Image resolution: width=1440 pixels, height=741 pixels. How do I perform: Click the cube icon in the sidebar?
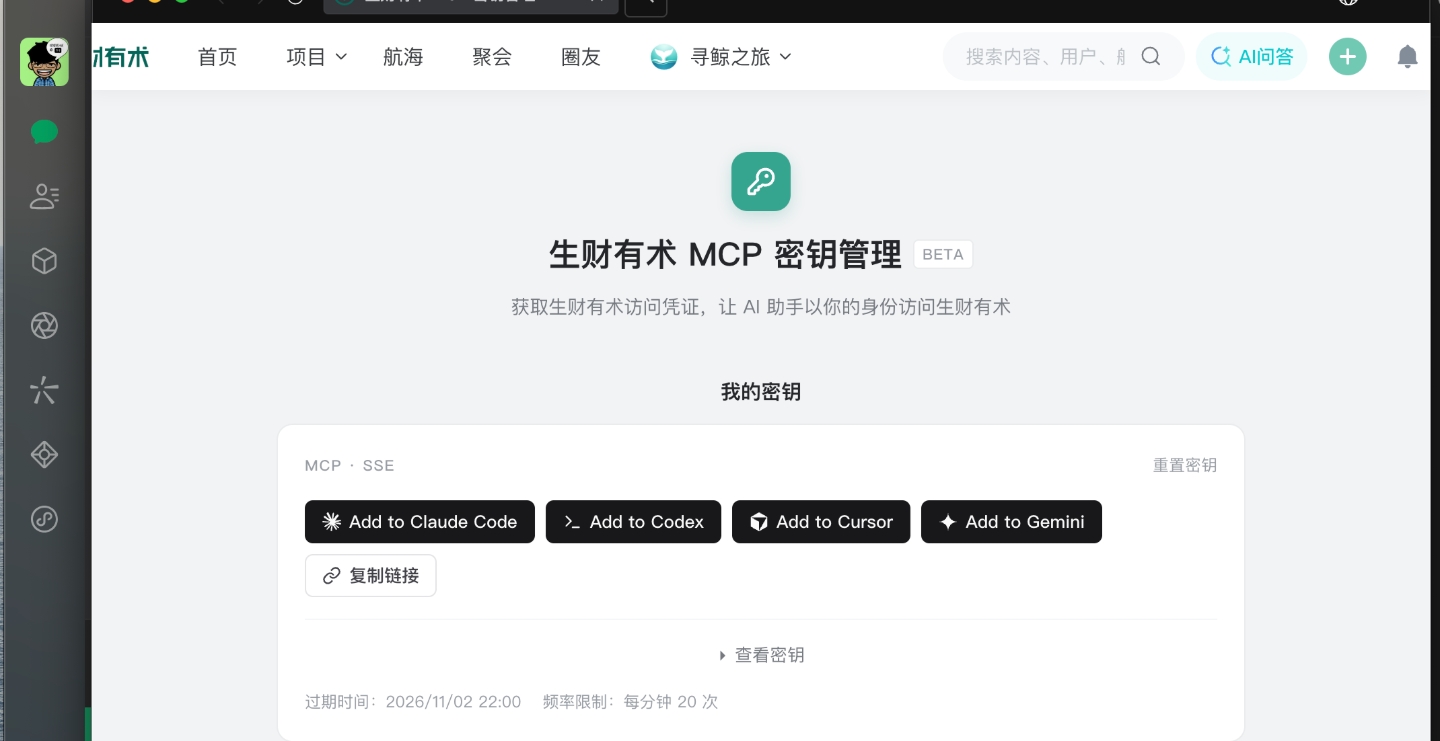point(44,261)
